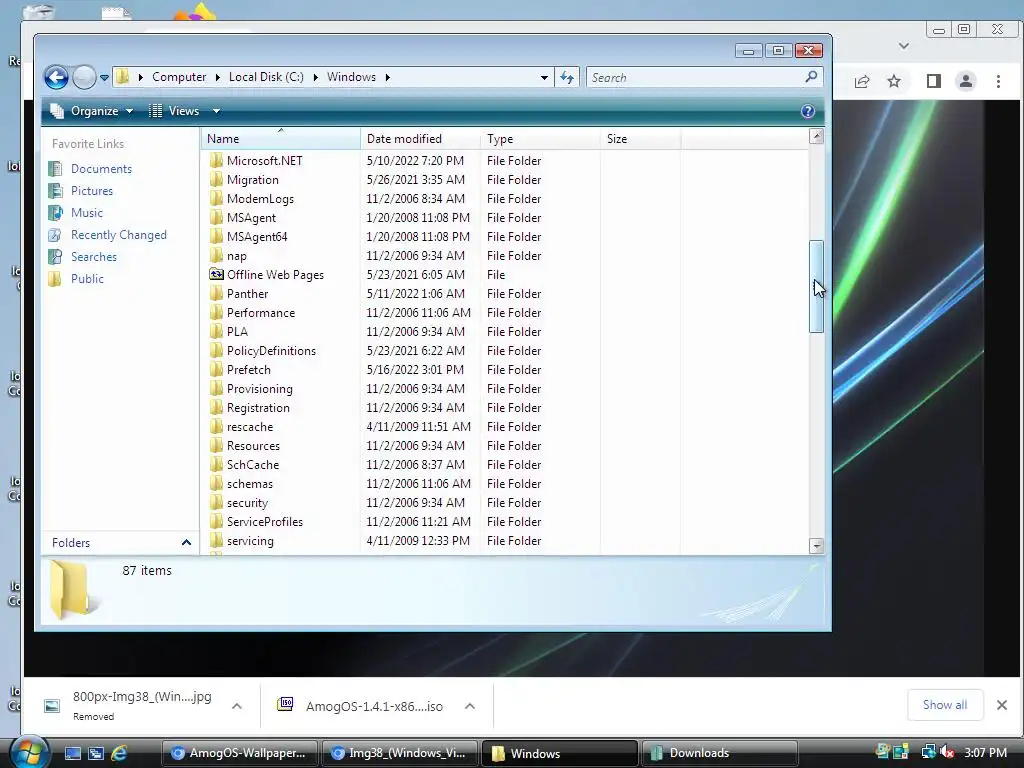Image resolution: width=1024 pixels, height=768 pixels.
Task: Click the file list scroll up arrow
Action: [x=816, y=136]
